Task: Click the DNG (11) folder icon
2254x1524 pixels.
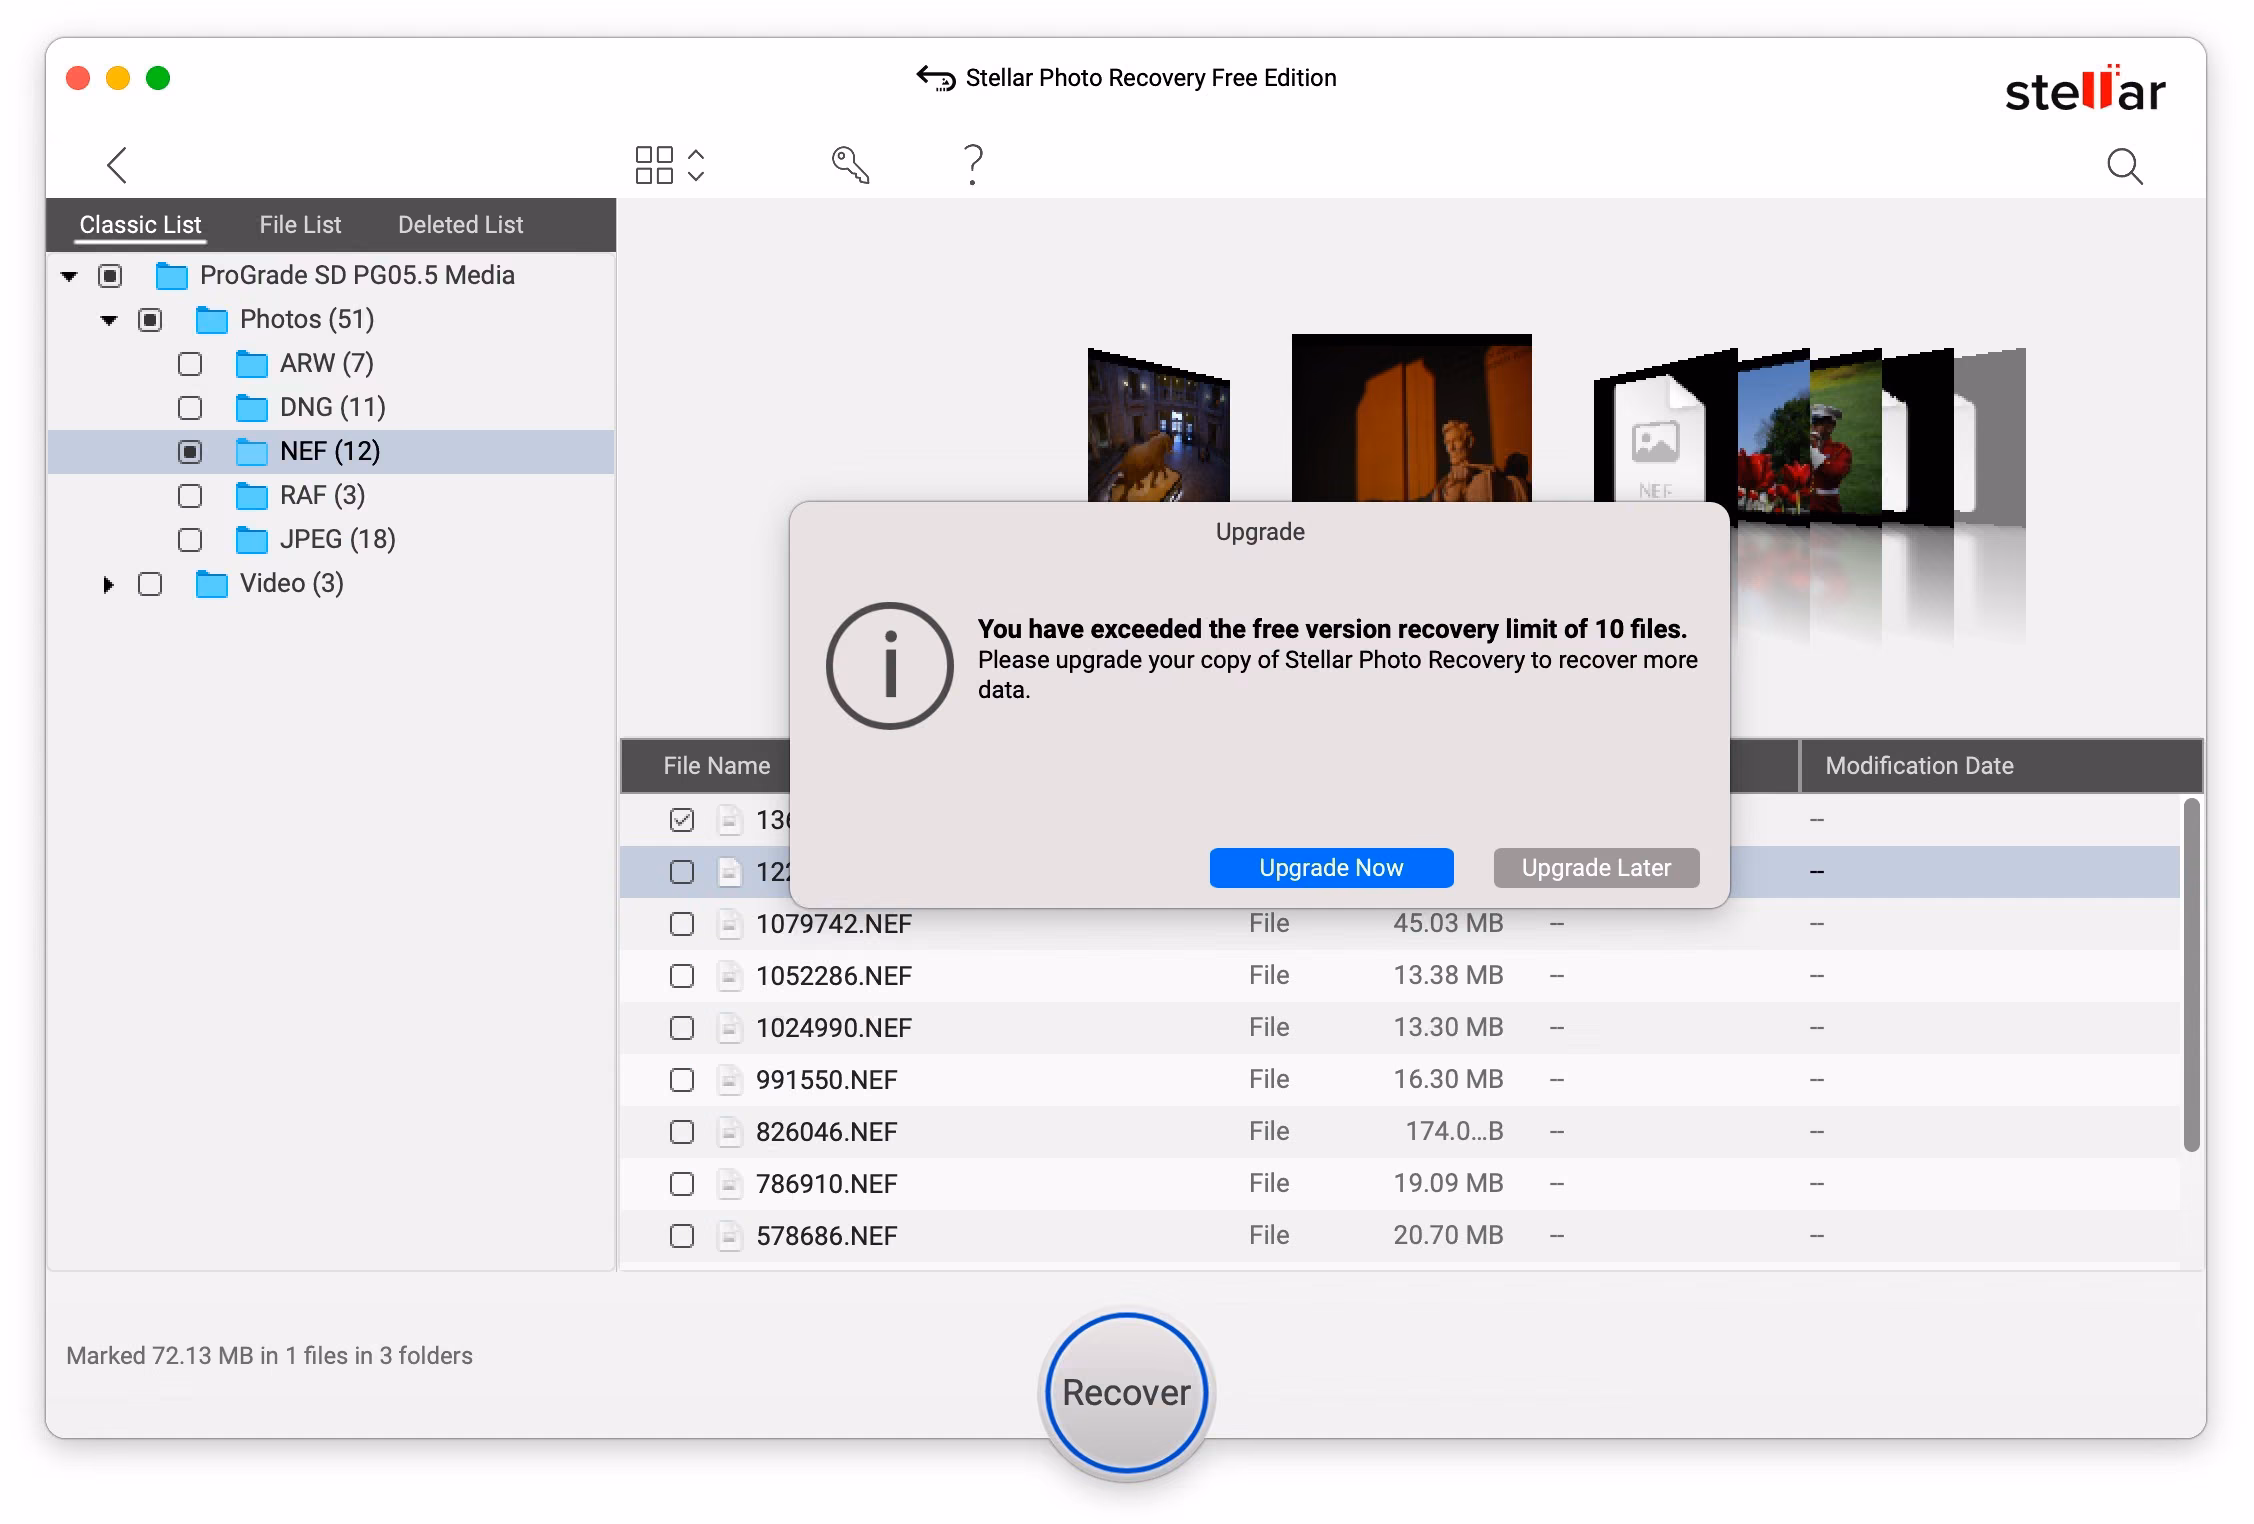Action: pos(252,408)
